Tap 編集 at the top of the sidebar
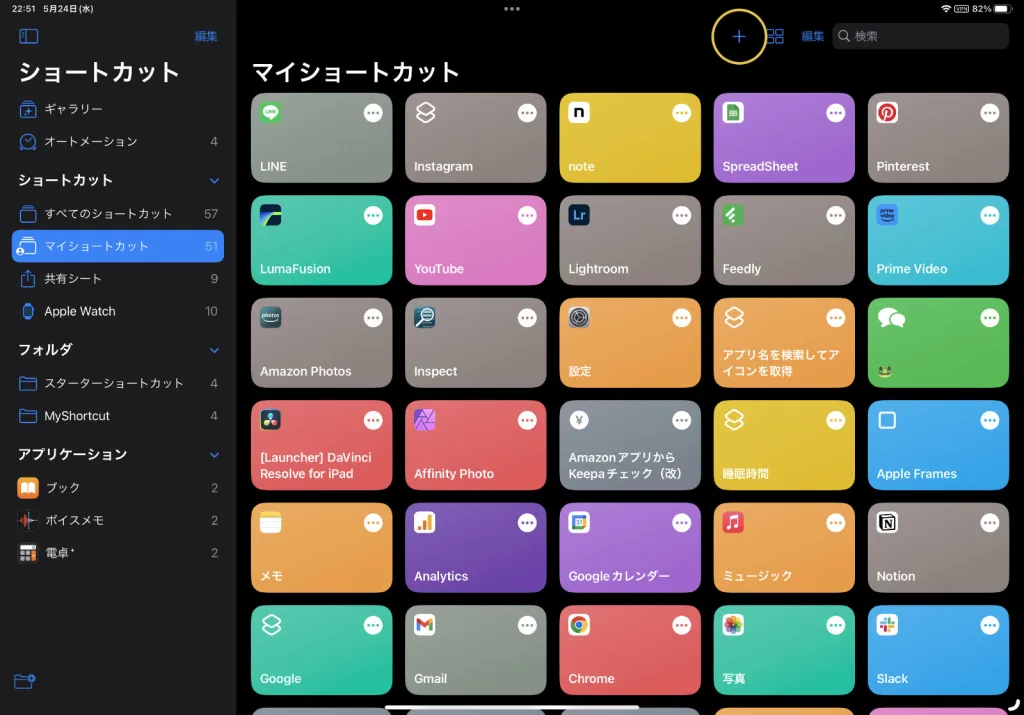The width and height of the screenshot is (1024, 715). pyautogui.click(x=205, y=36)
